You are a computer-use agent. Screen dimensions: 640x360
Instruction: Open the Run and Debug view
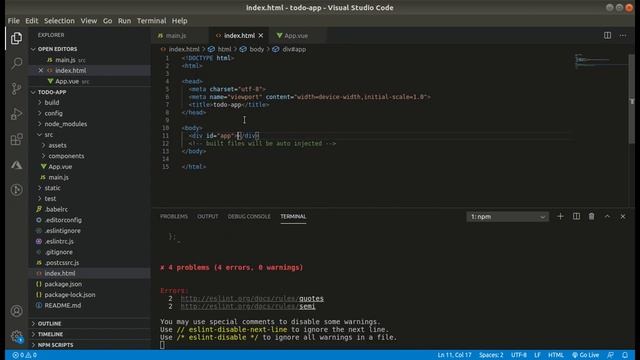(x=16, y=114)
